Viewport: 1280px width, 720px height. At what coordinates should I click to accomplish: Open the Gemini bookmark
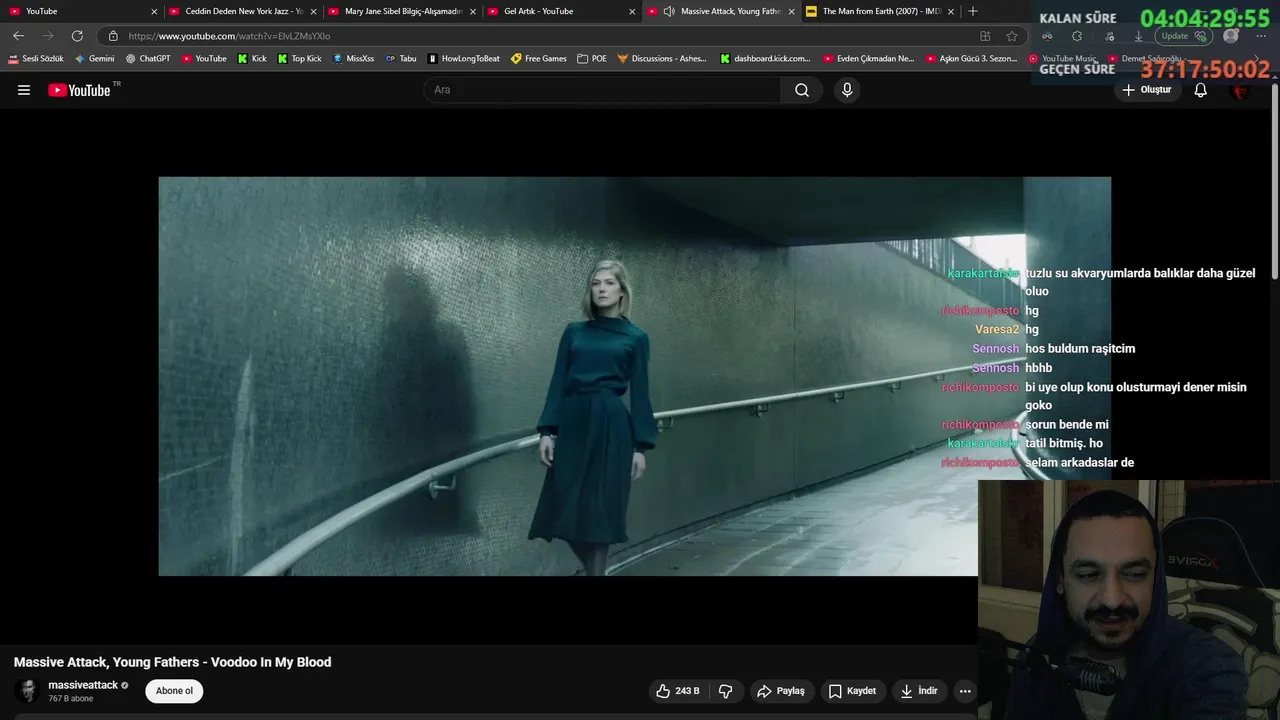(x=95, y=59)
